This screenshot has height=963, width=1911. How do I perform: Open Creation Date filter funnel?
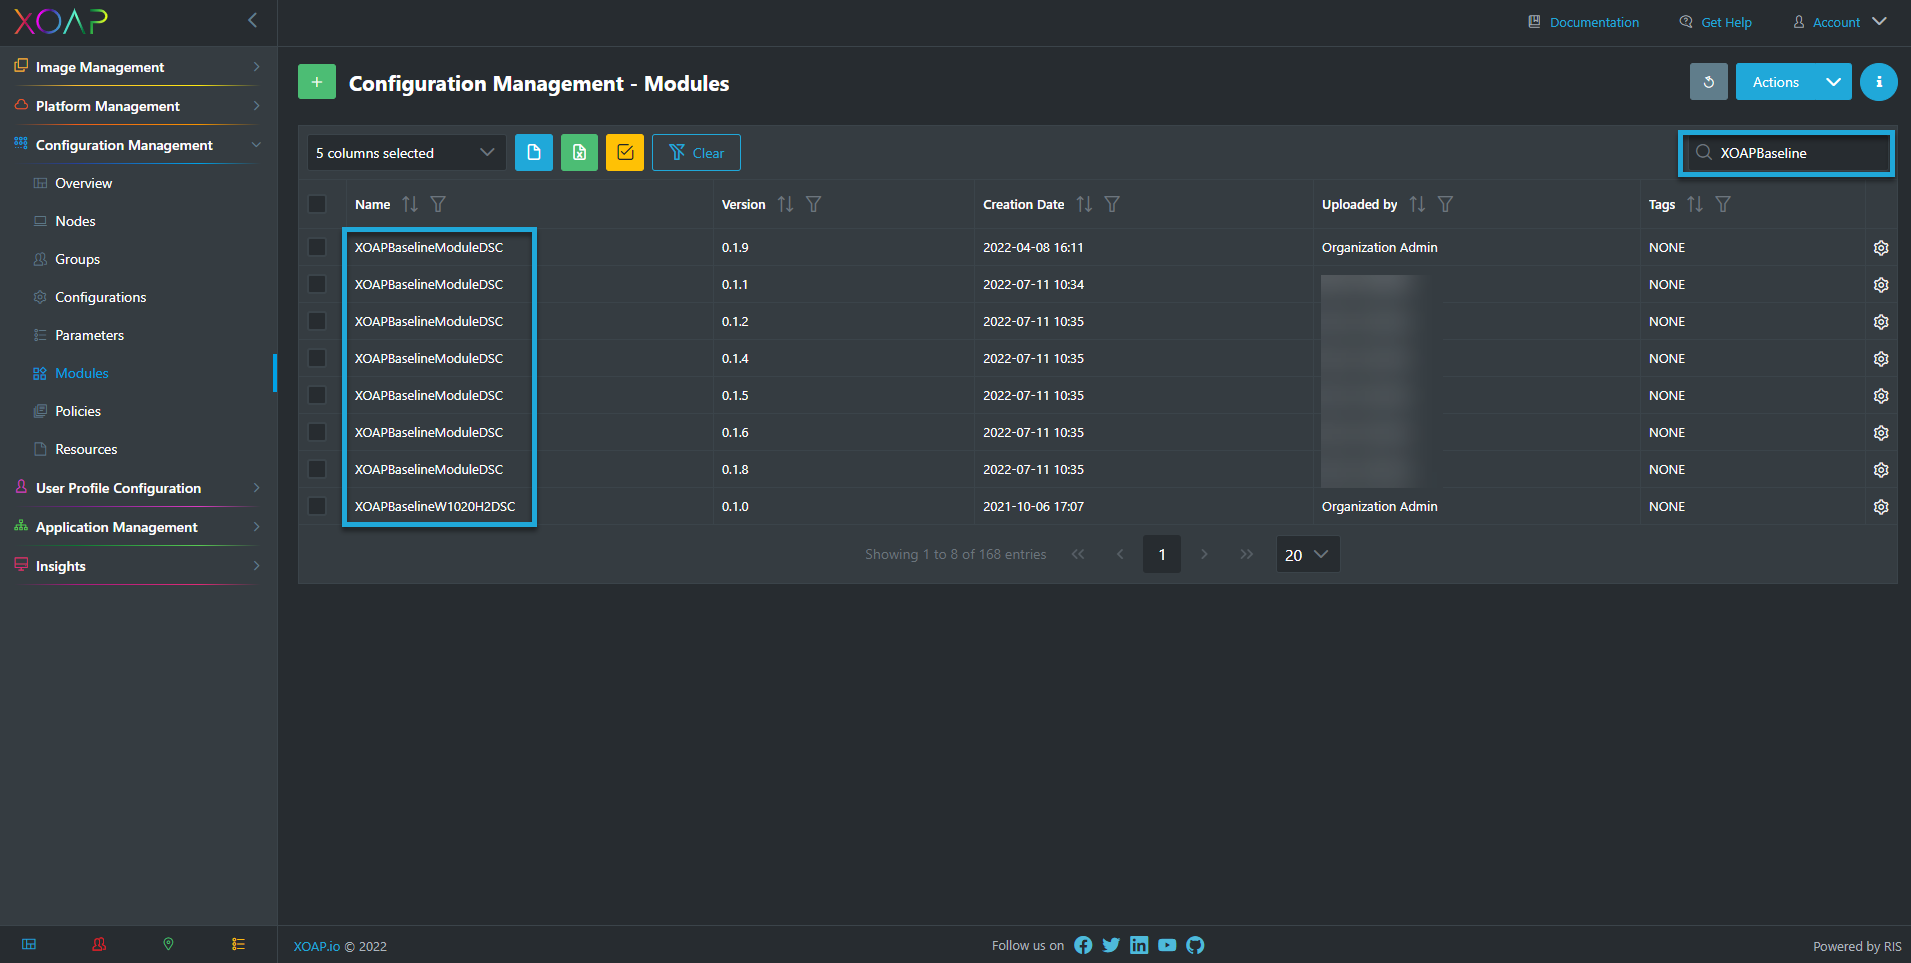click(1112, 204)
